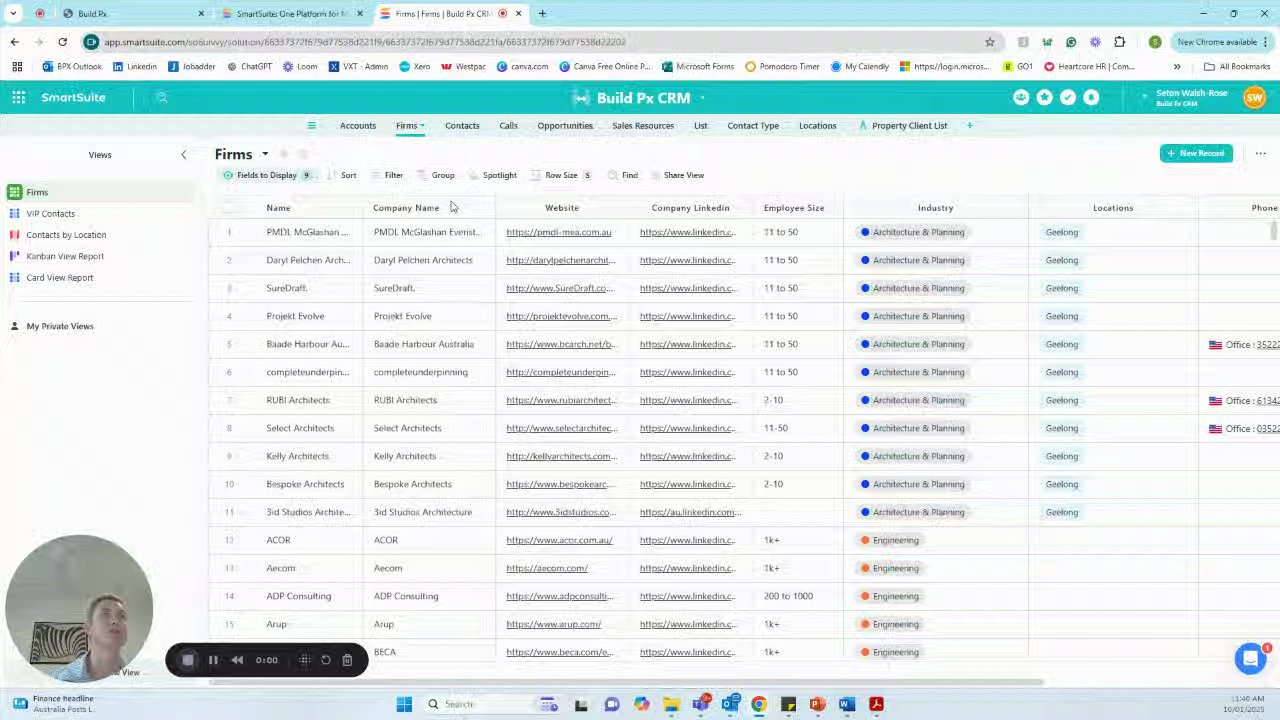Click the star favorites icon in the header

(1045, 97)
